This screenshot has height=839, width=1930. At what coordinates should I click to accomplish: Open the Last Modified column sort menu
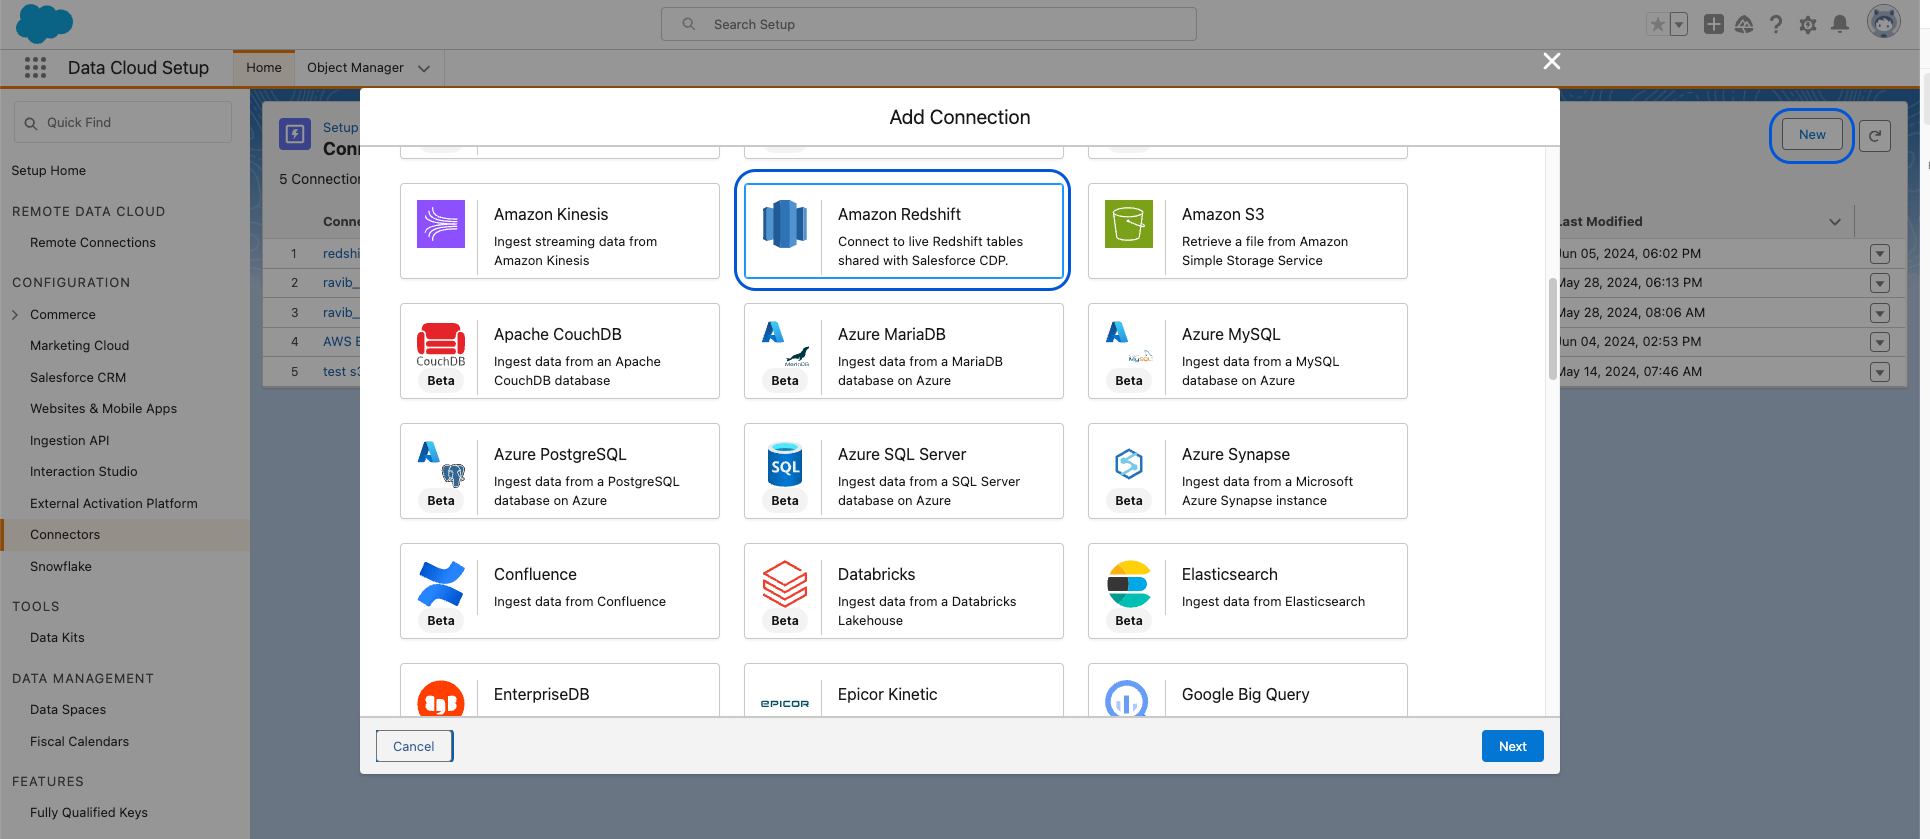pyautogui.click(x=1835, y=222)
